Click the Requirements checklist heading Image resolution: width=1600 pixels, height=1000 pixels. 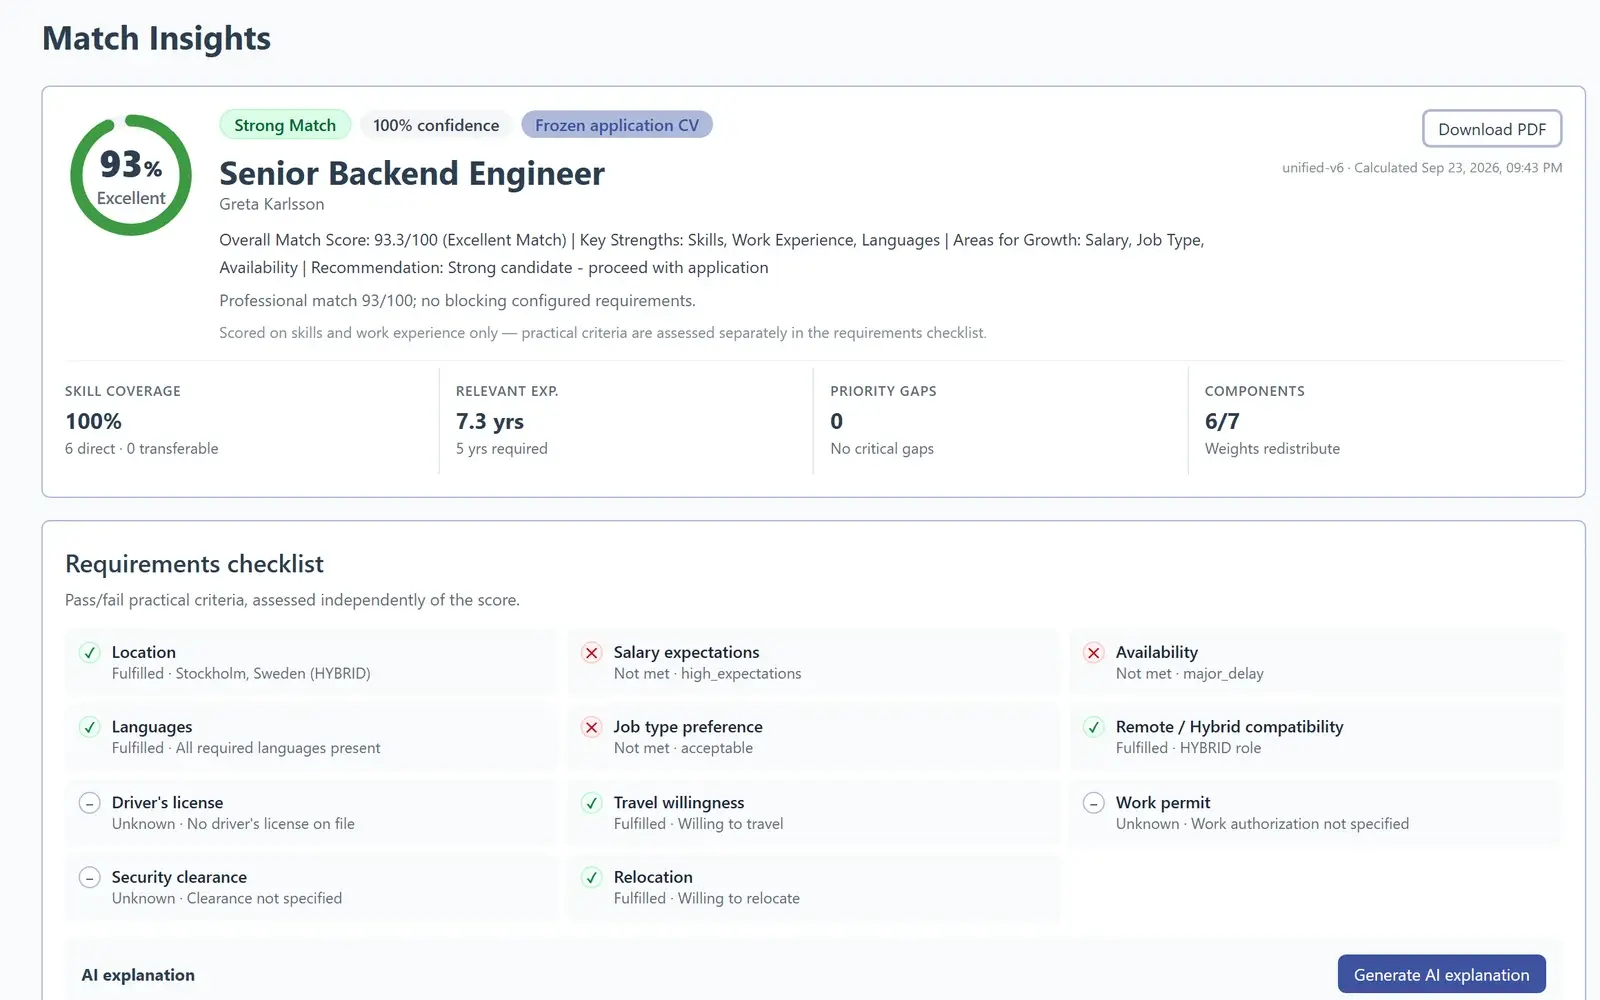click(194, 564)
